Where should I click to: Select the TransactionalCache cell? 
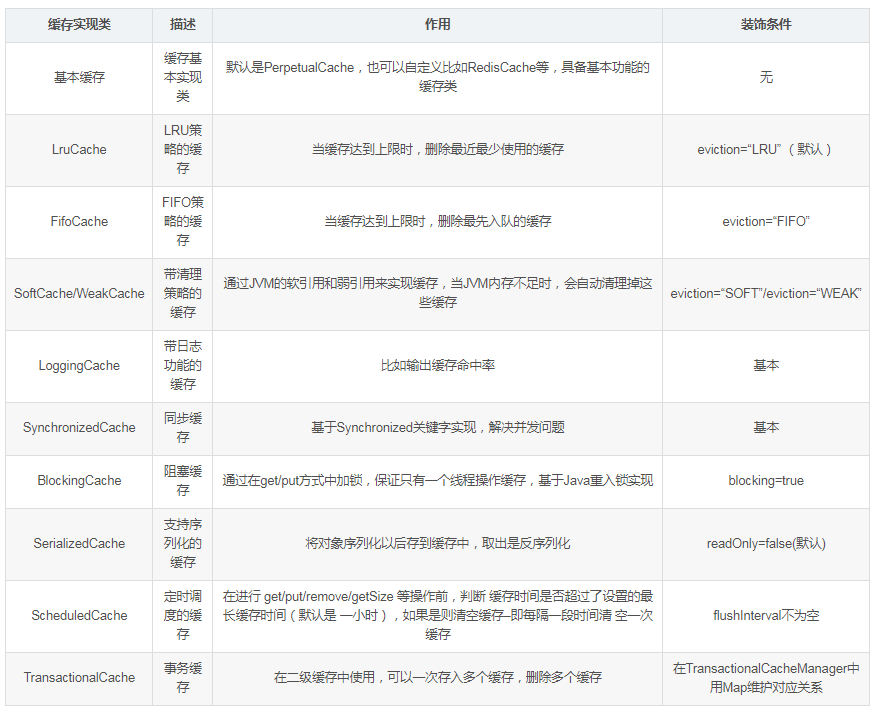click(79, 678)
